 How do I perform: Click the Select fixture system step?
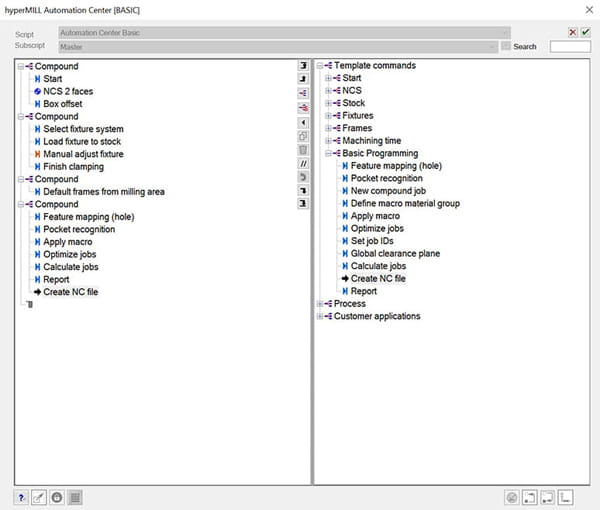click(83, 129)
